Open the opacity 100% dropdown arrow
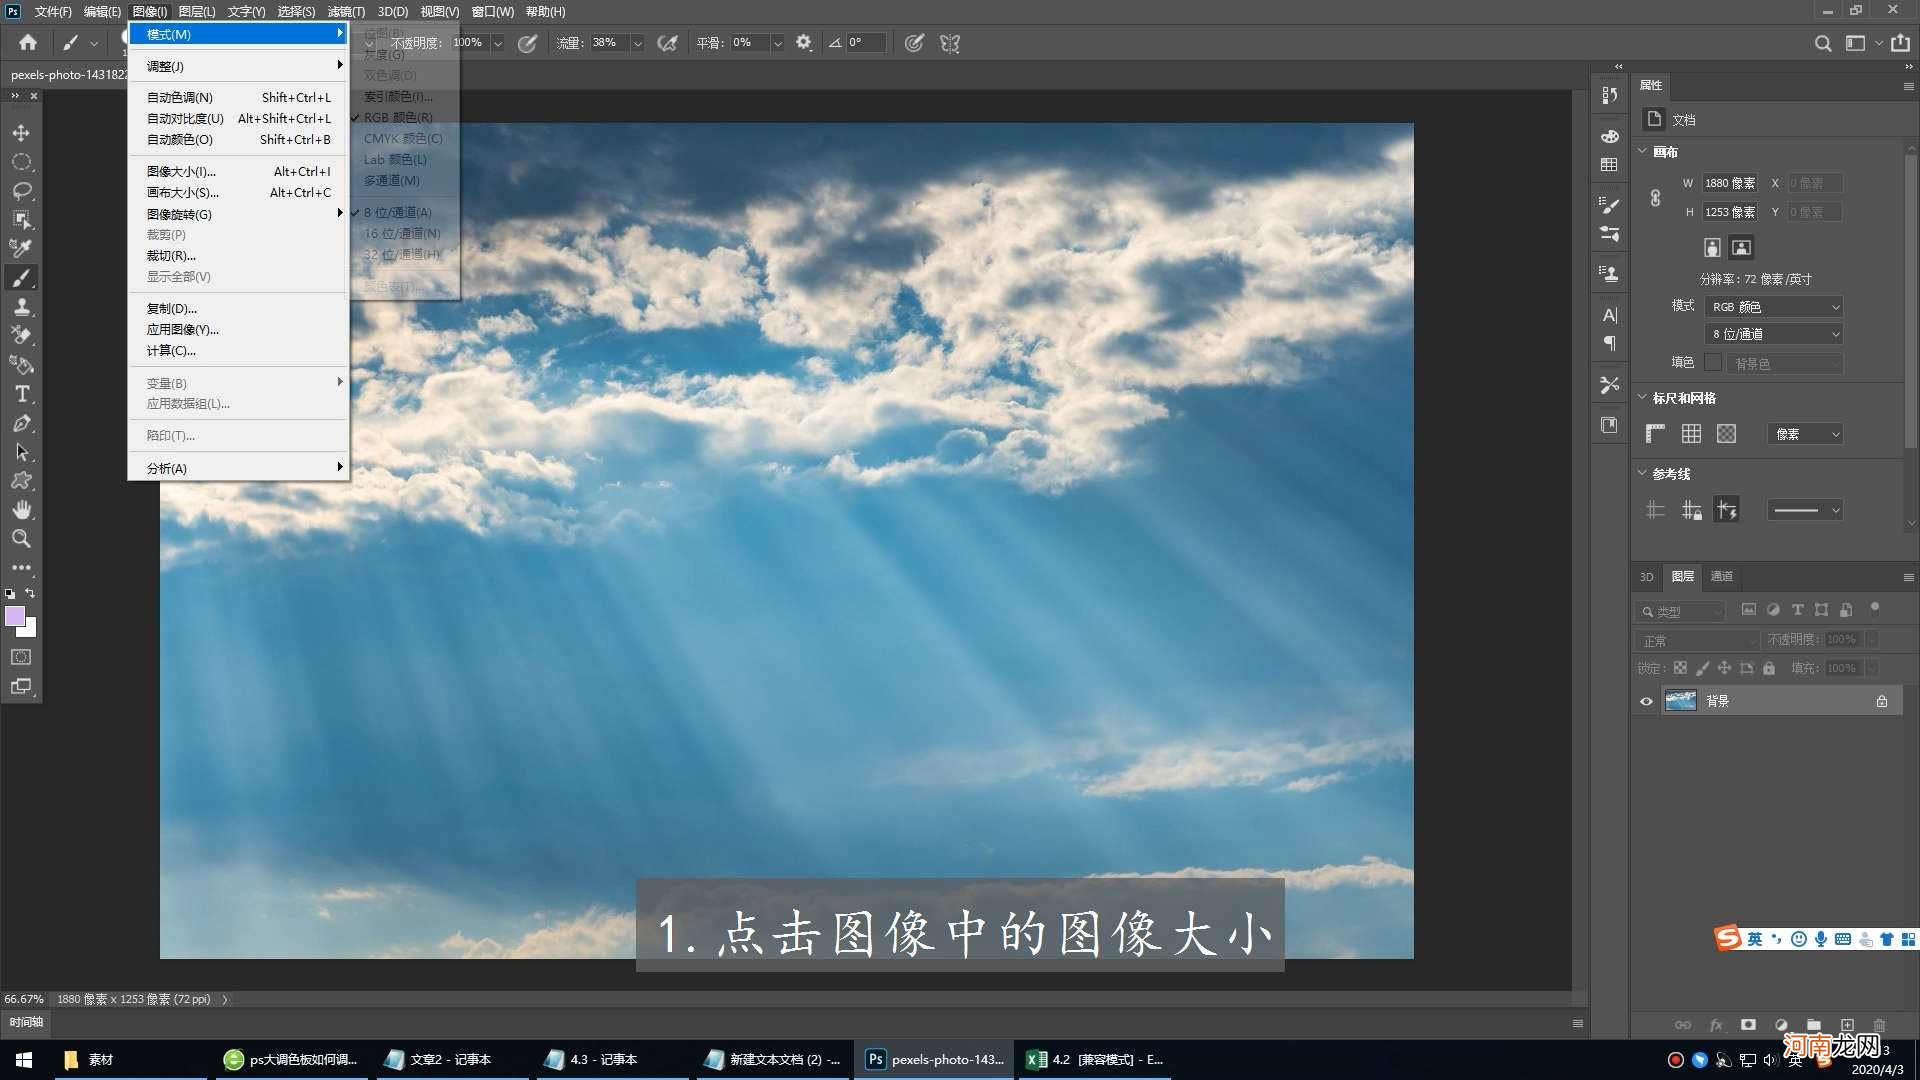This screenshot has height=1080, width=1920. 497,43
